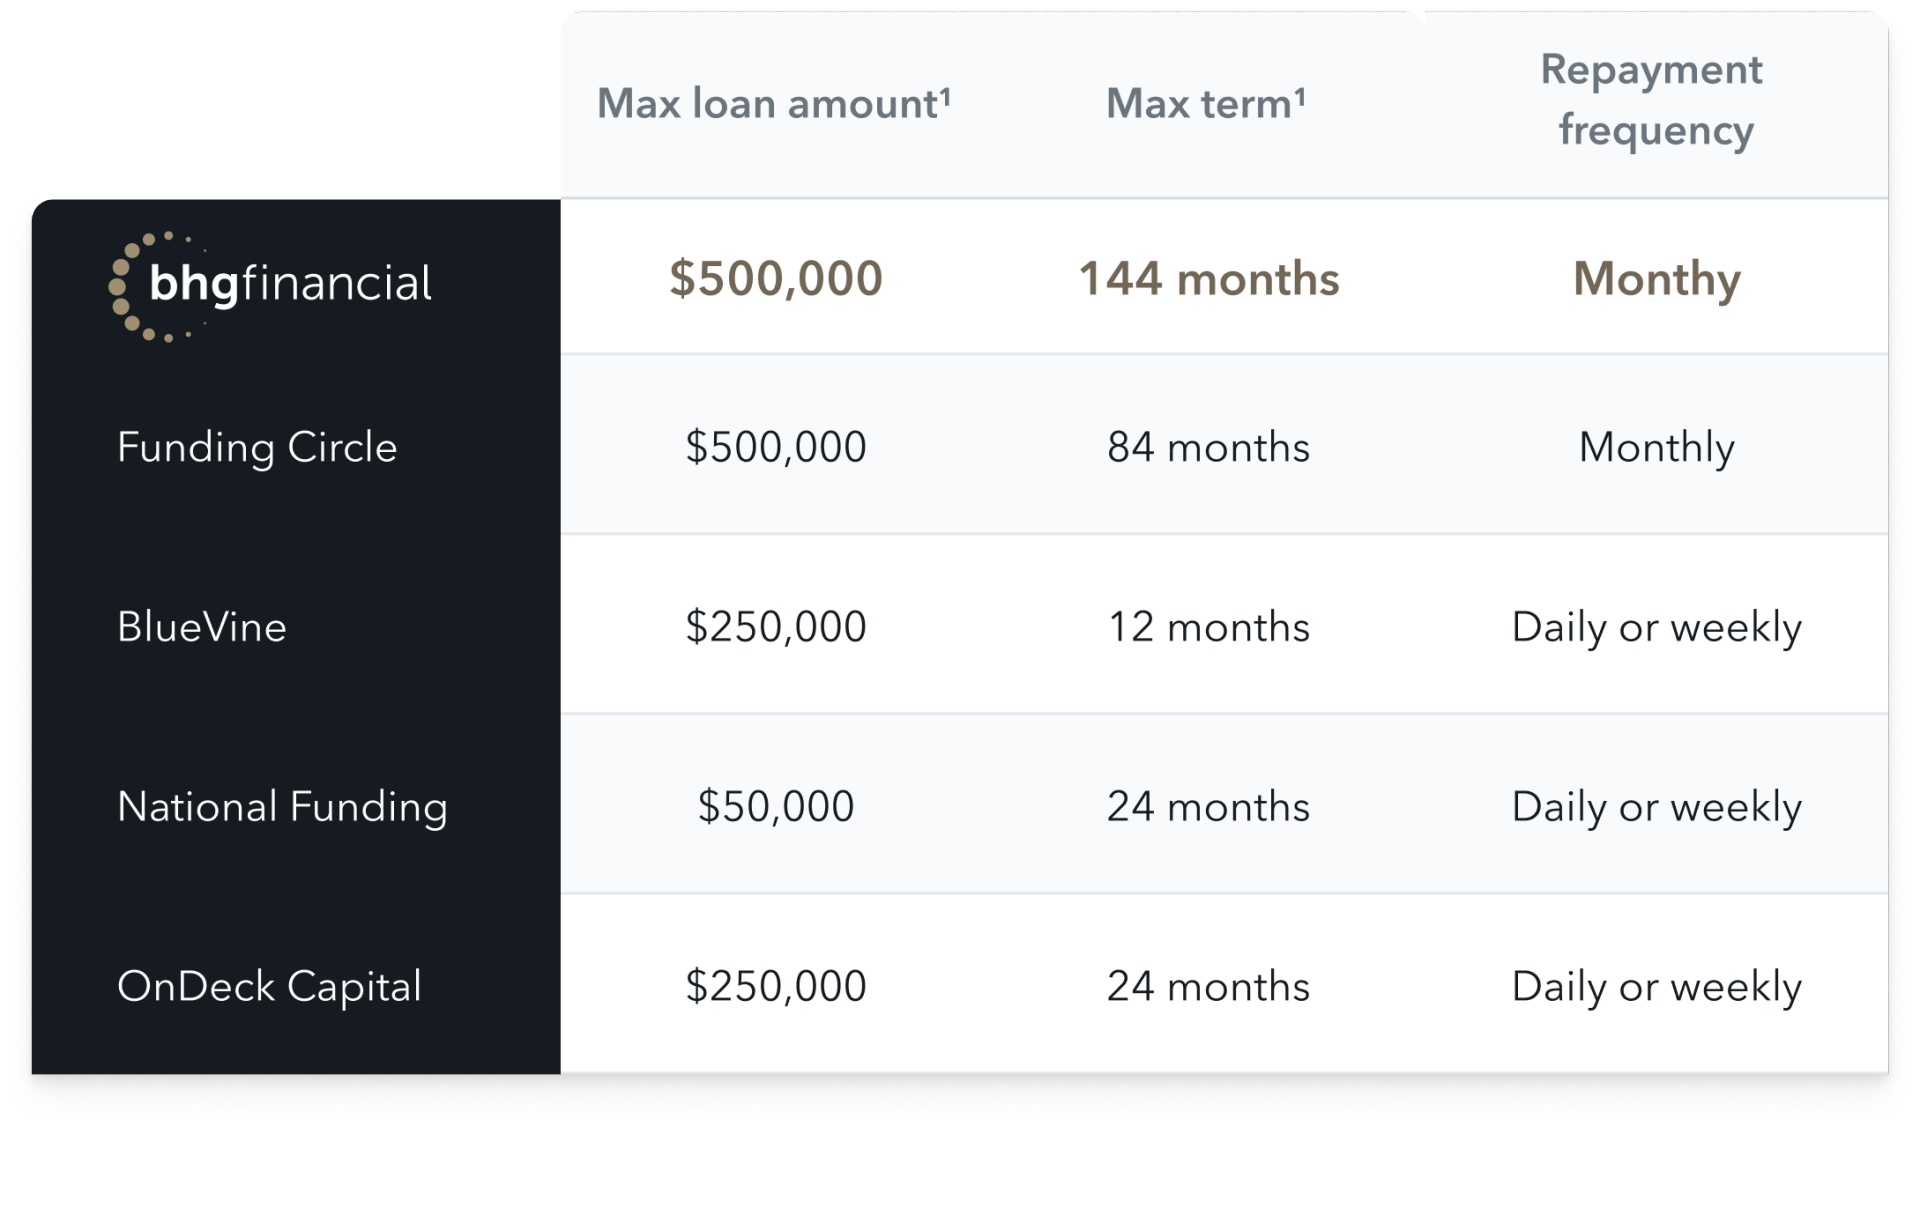Click the 84 months cell
This screenshot has width=1920, height=1230.
(x=1209, y=447)
